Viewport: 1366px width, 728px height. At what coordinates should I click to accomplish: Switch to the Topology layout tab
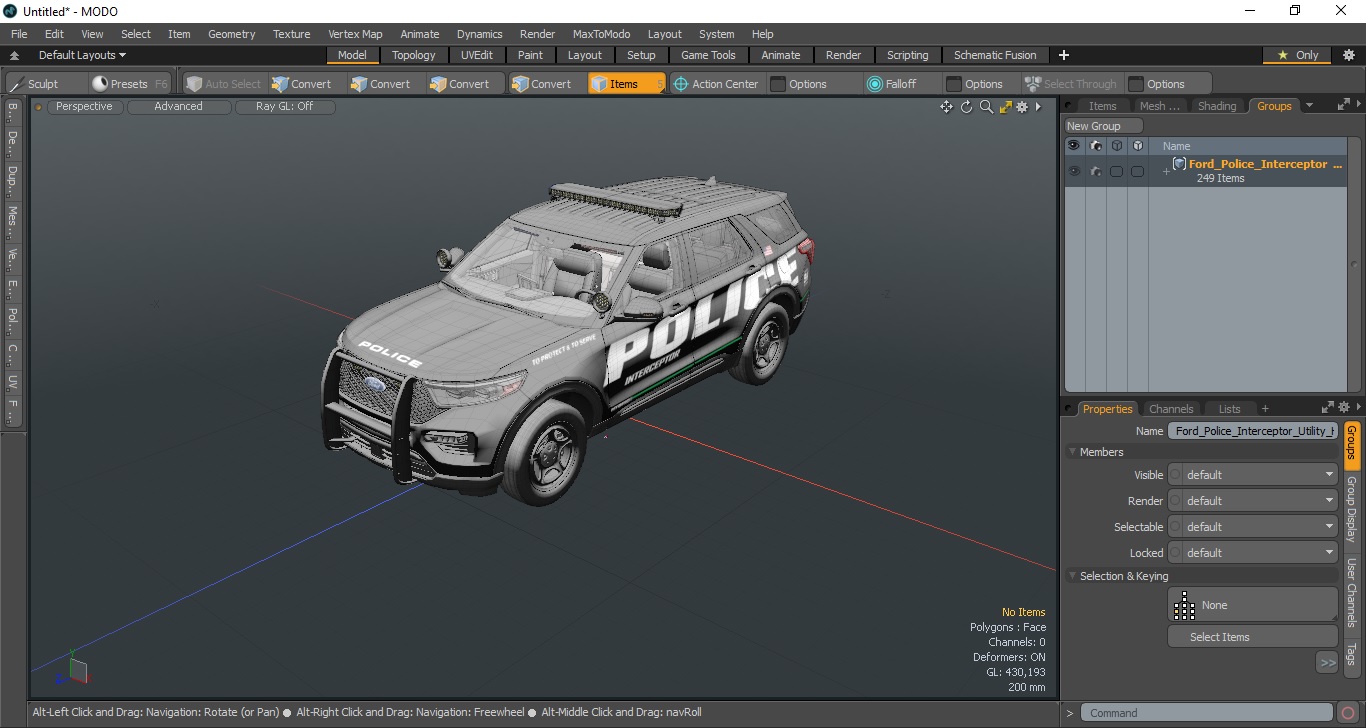[x=413, y=55]
